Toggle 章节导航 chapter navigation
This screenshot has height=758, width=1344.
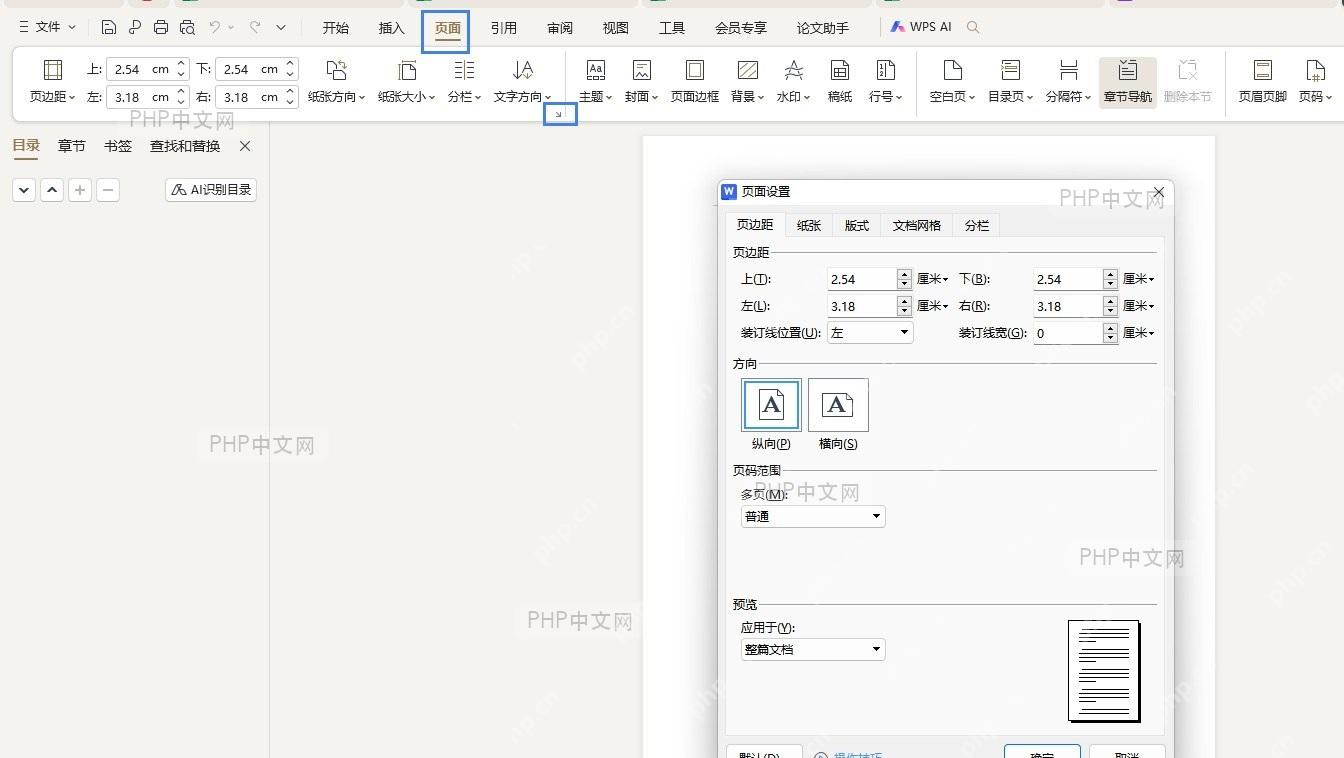click(1127, 82)
